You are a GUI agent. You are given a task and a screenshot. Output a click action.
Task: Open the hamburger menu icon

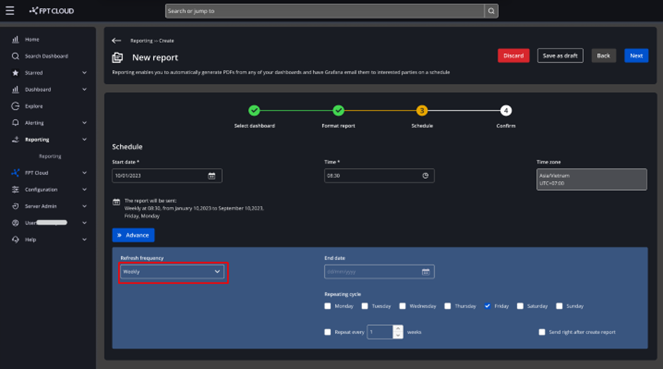[10, 11]
